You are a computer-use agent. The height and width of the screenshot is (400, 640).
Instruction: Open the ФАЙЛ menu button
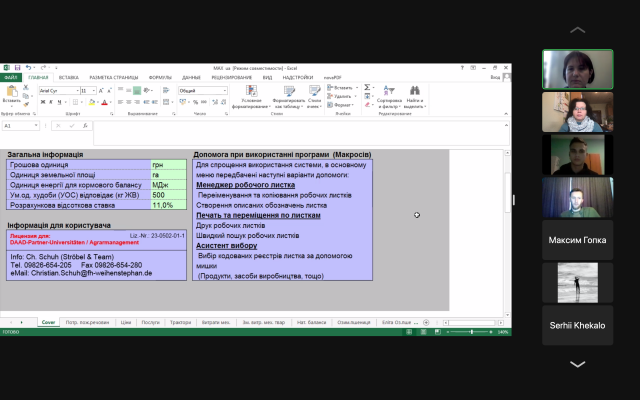tap(11, 77)
